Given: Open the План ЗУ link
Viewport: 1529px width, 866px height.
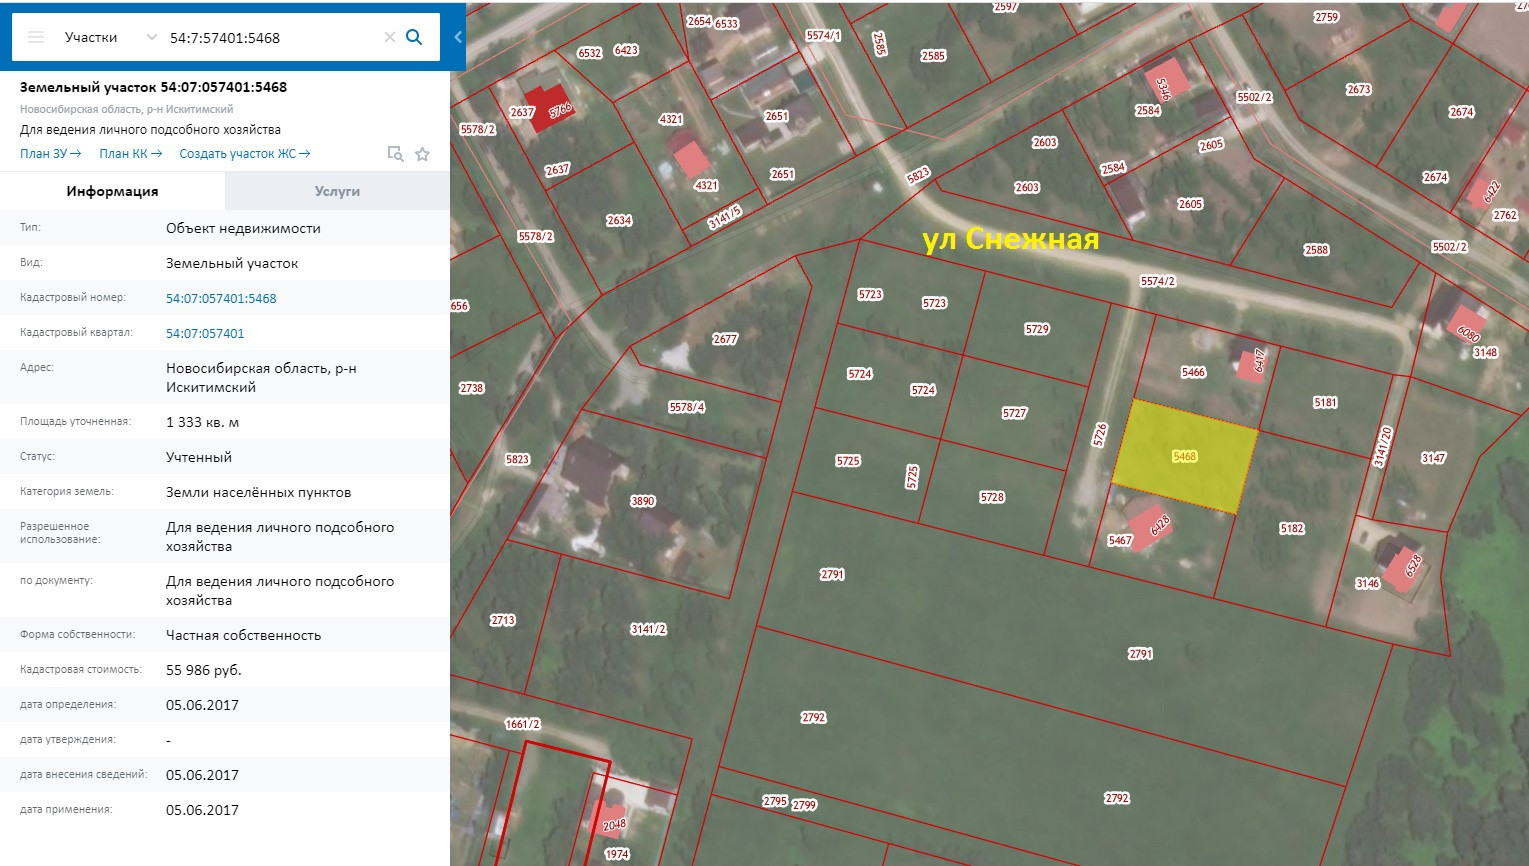Looking at the screenshot, I should tap(51, 153).
